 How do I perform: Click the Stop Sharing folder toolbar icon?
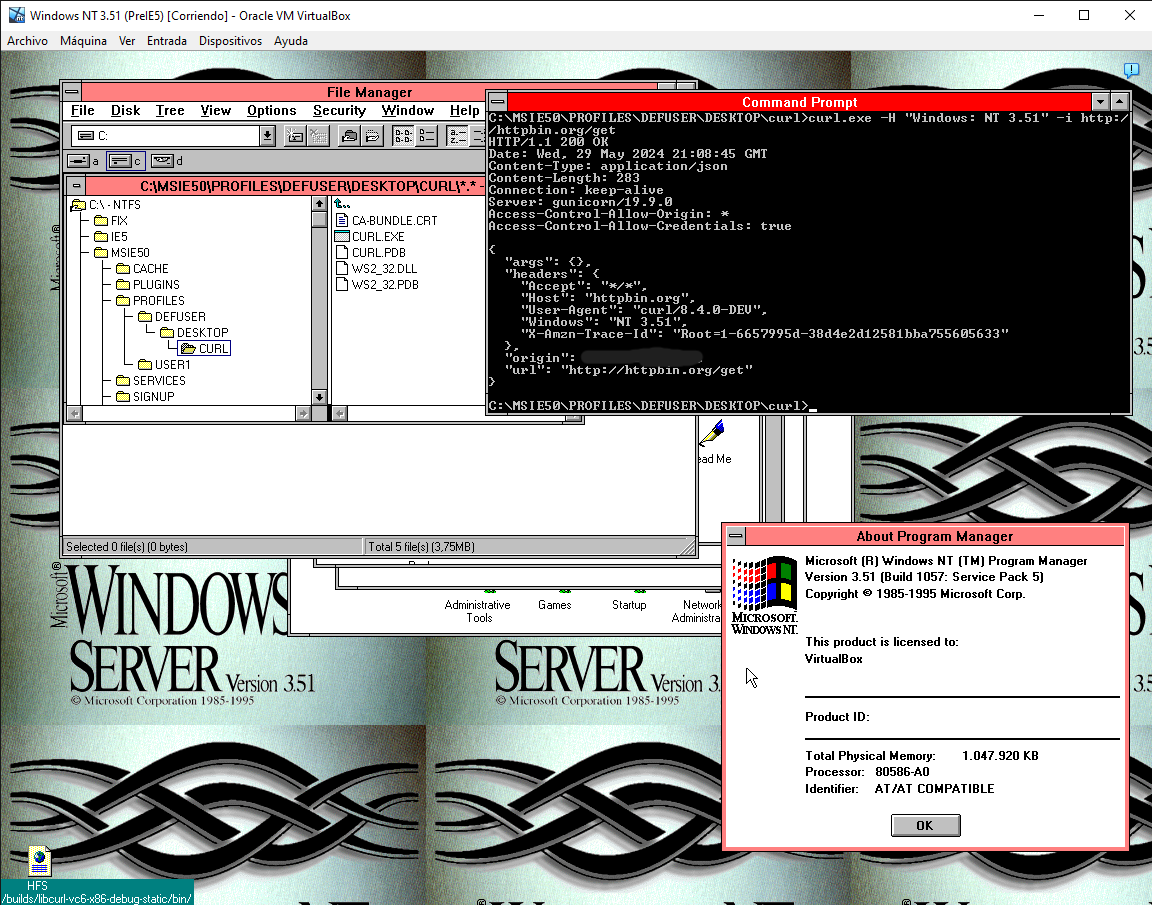point(371,137)
